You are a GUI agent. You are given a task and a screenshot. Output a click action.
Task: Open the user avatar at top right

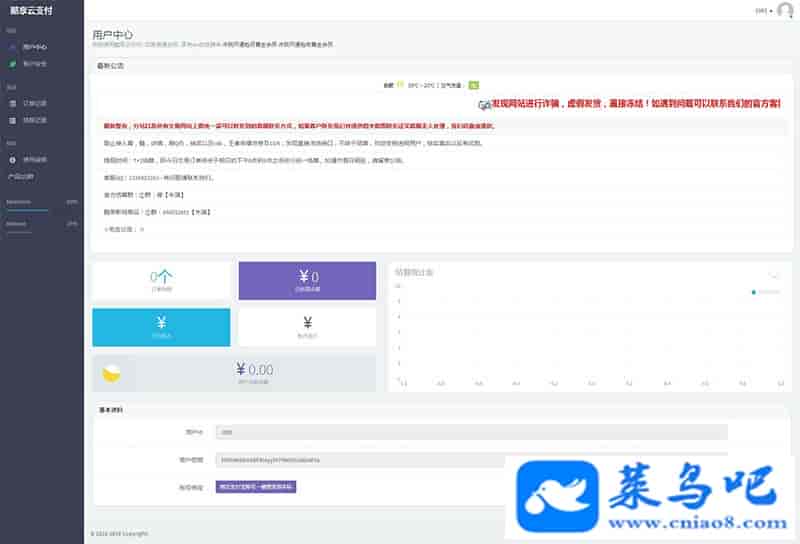[785, 10]
